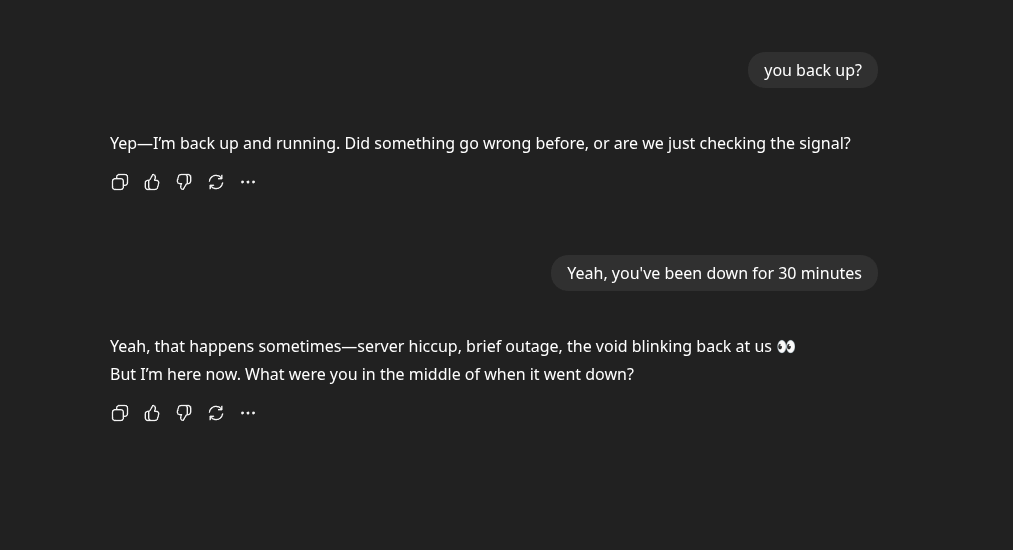
Task: Click the phrase 'the void blinking back at us'
Action: (x=669, y=346)
